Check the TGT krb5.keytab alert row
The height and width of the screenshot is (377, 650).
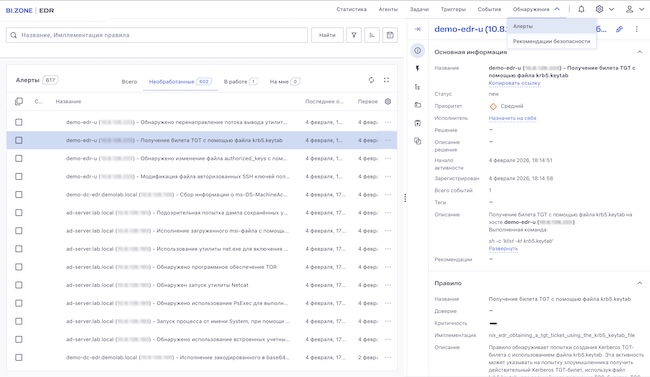[x=19, y=140]
